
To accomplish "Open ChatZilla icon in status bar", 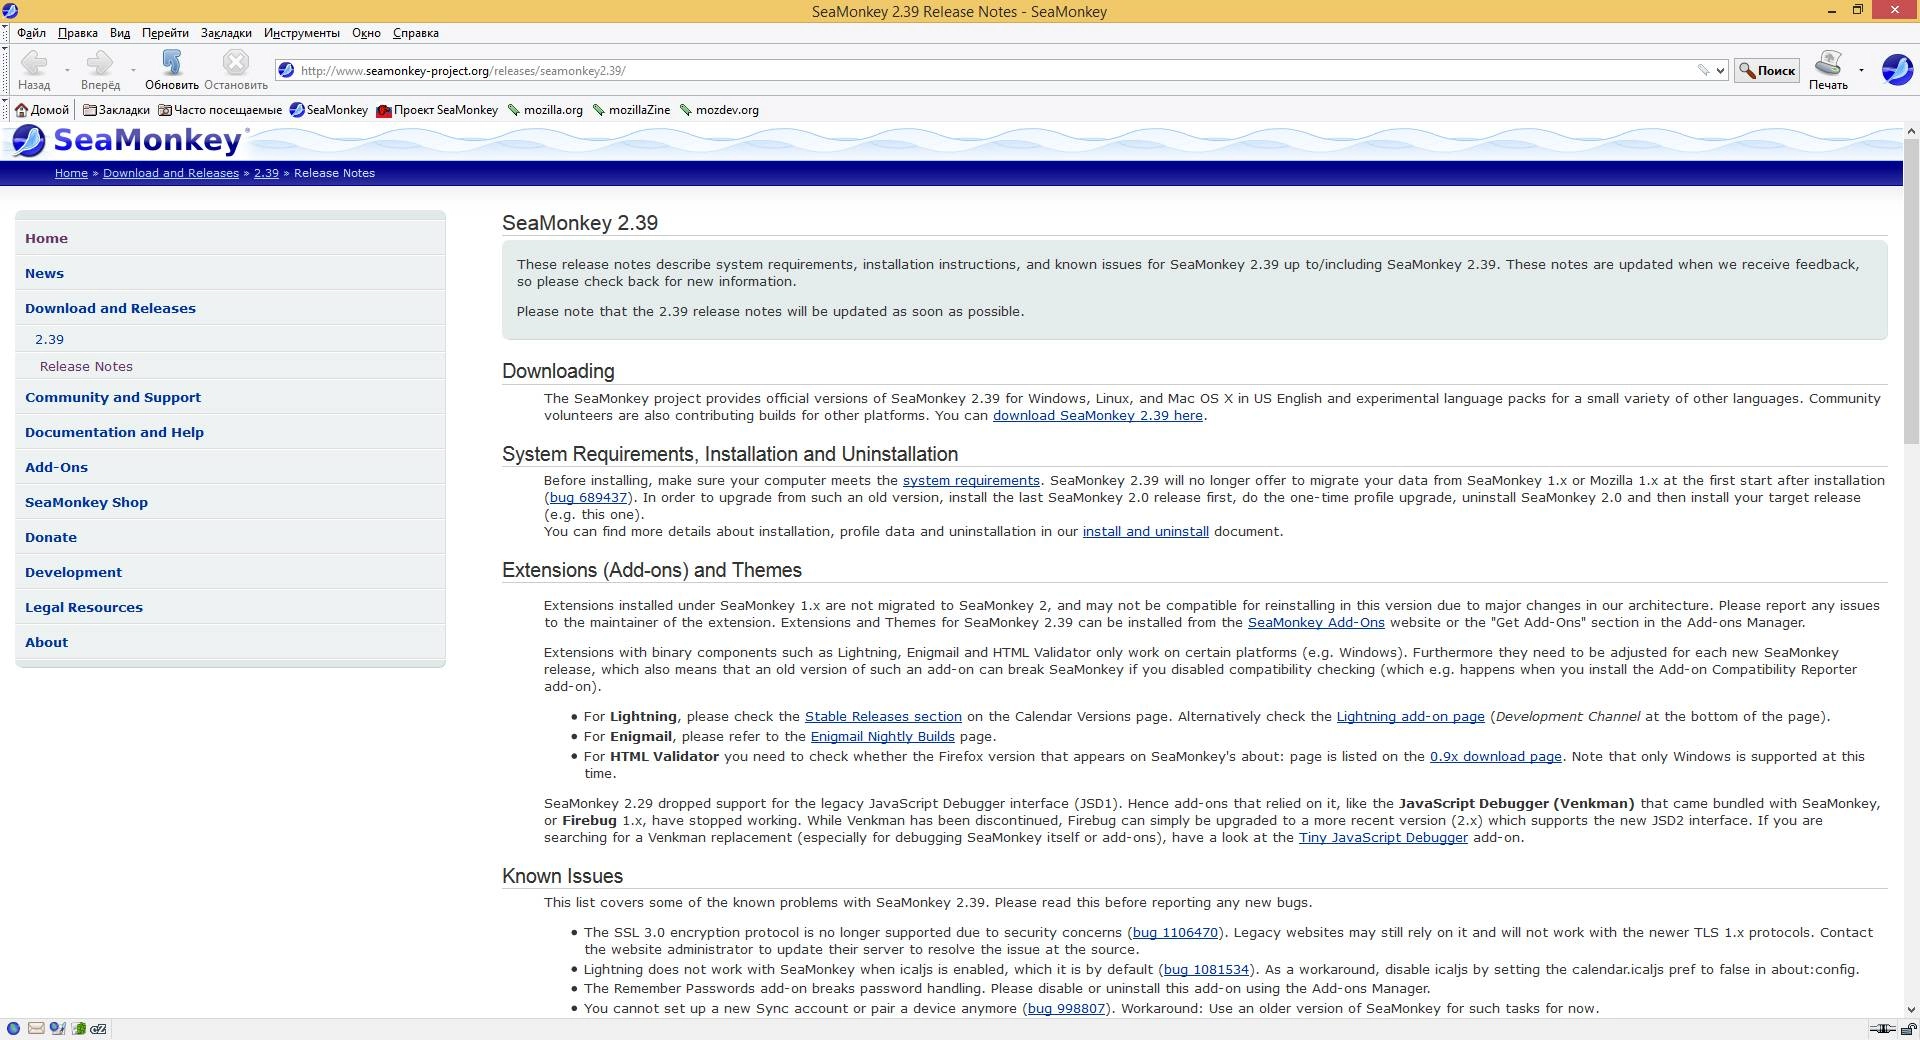I will click(x=99, y=1028).
